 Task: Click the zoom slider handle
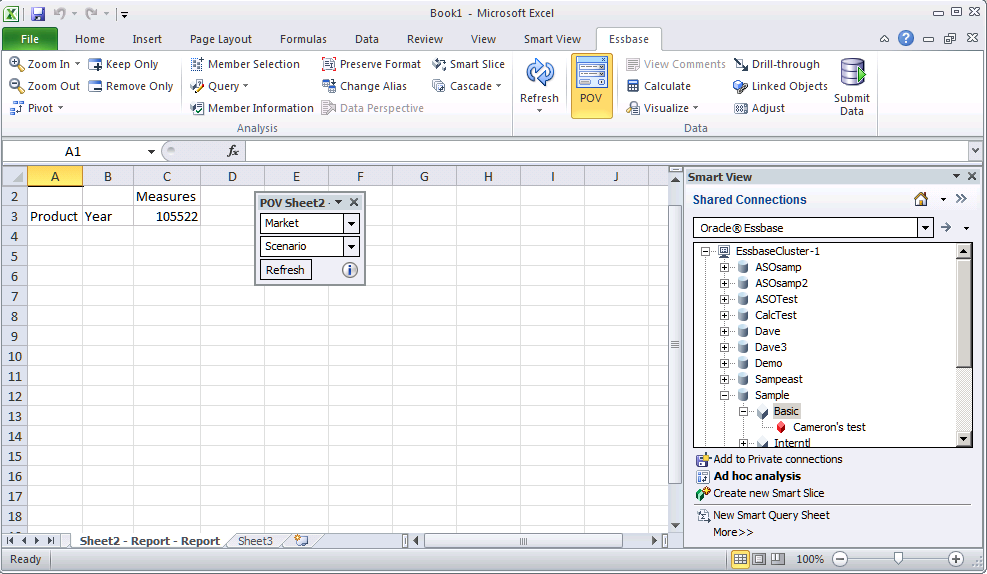click(x=898, y=559)
